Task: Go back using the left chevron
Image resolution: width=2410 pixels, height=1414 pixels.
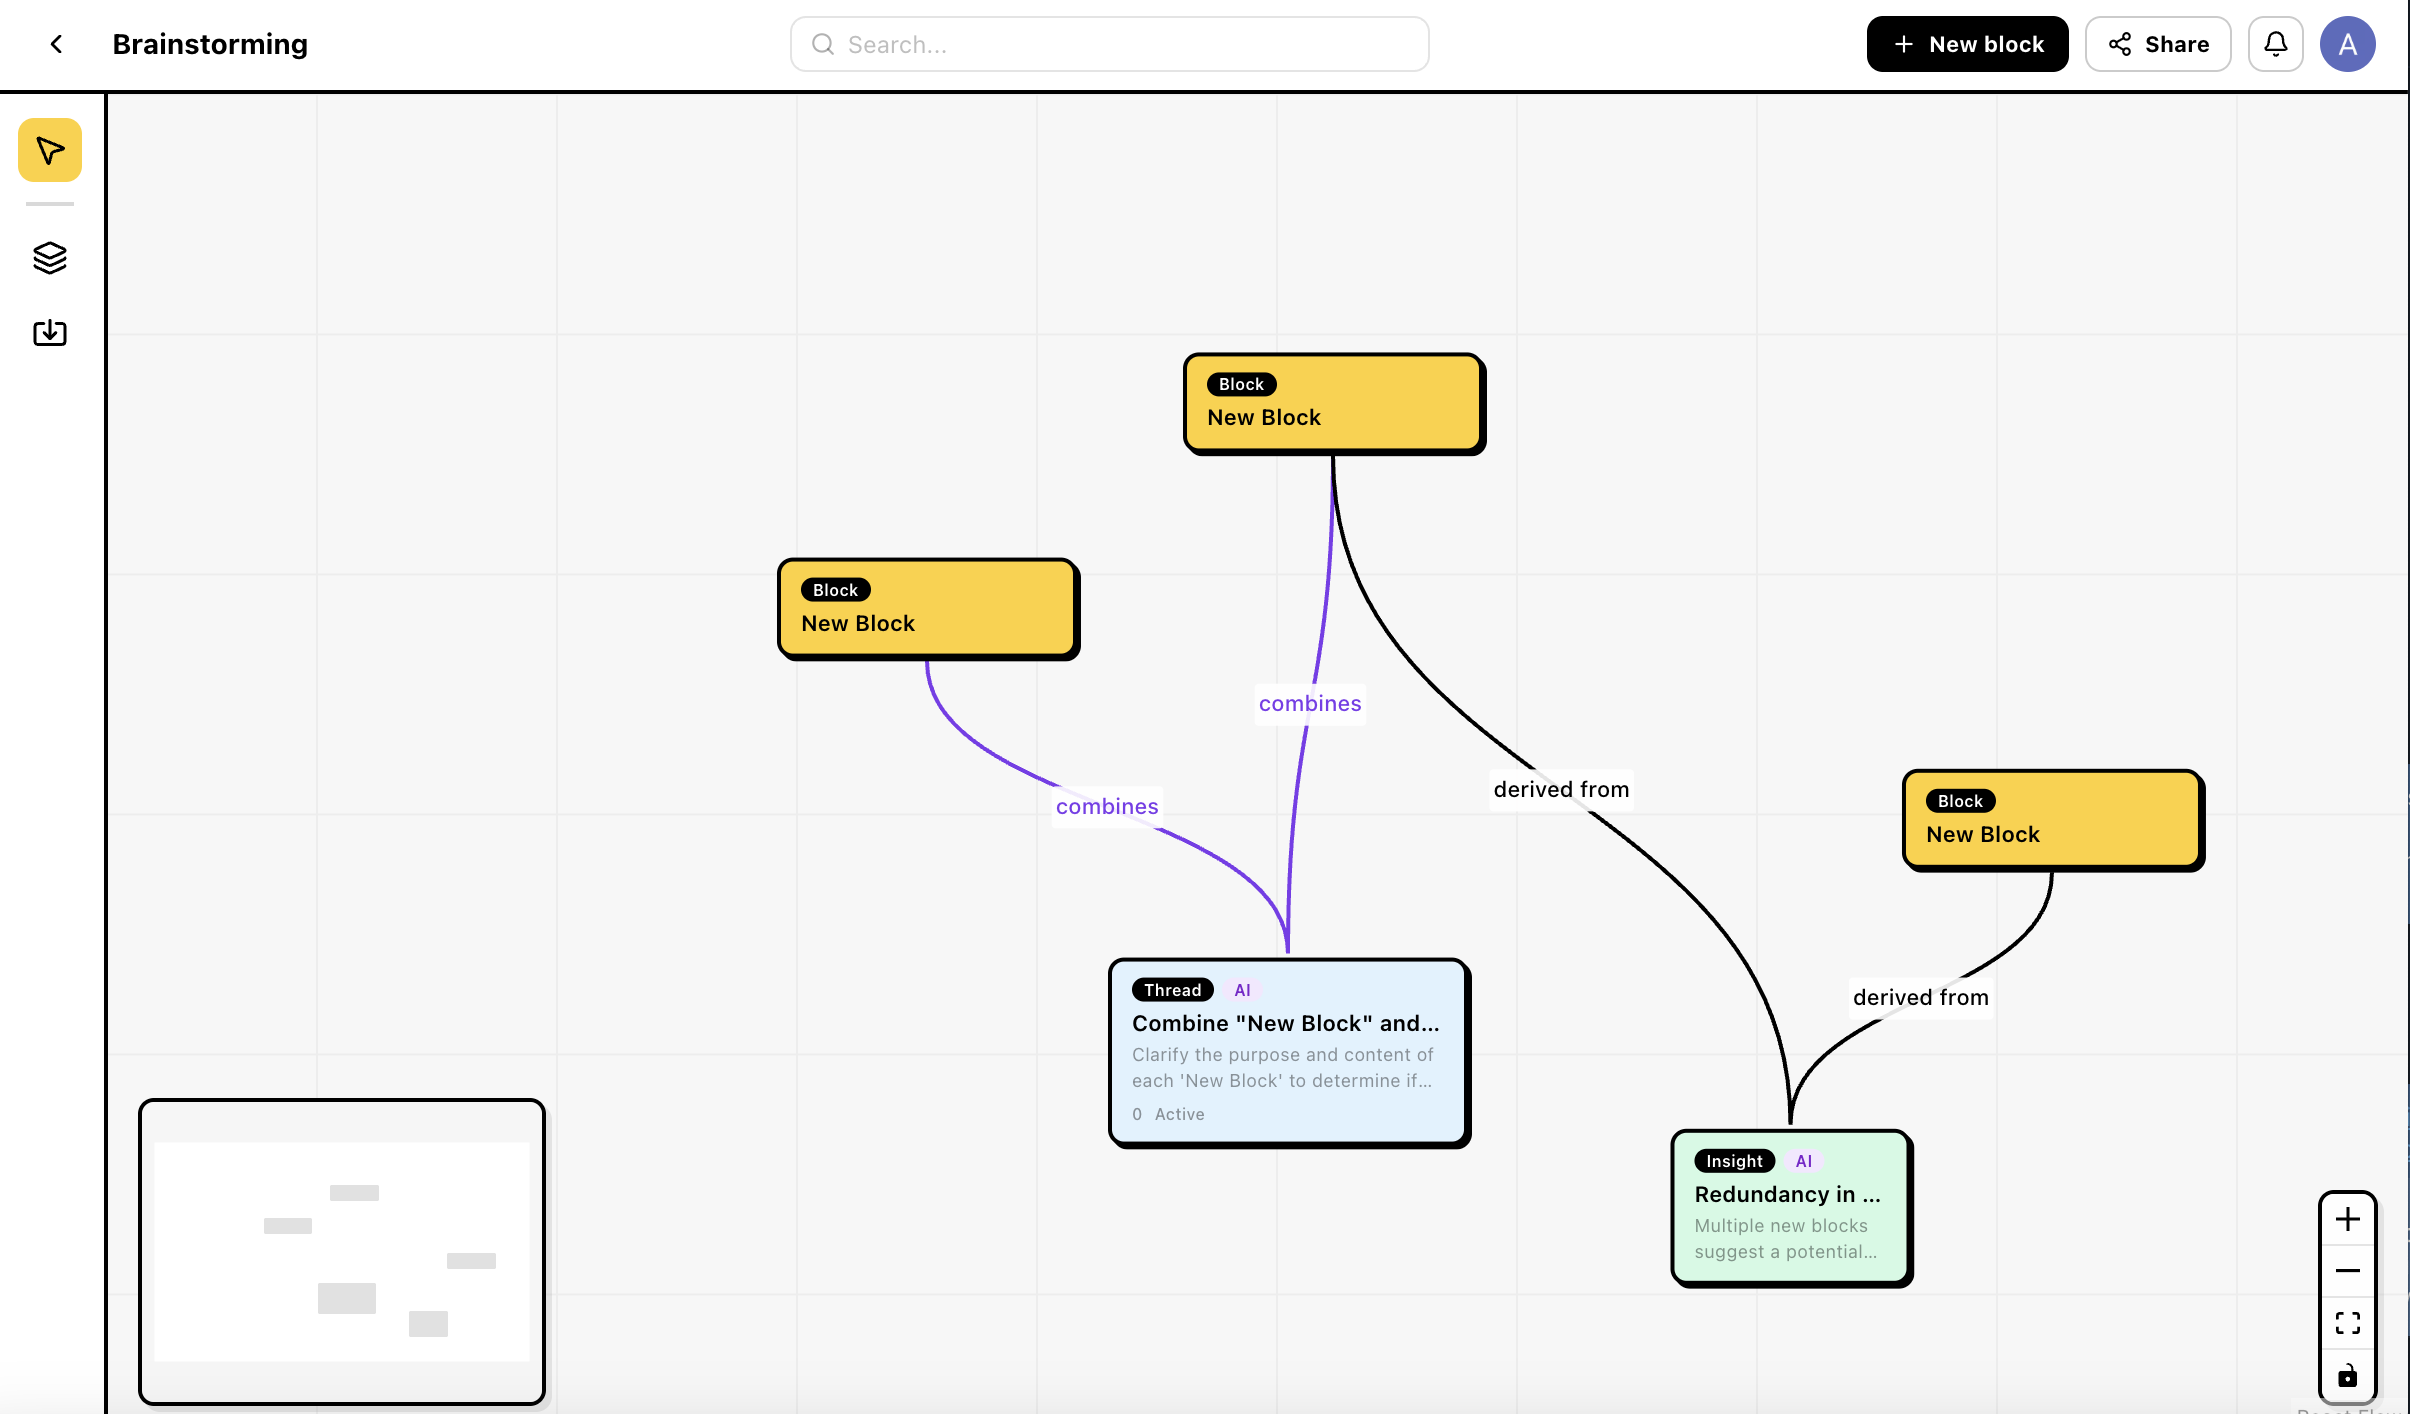Action: click(x=56, y=44)
